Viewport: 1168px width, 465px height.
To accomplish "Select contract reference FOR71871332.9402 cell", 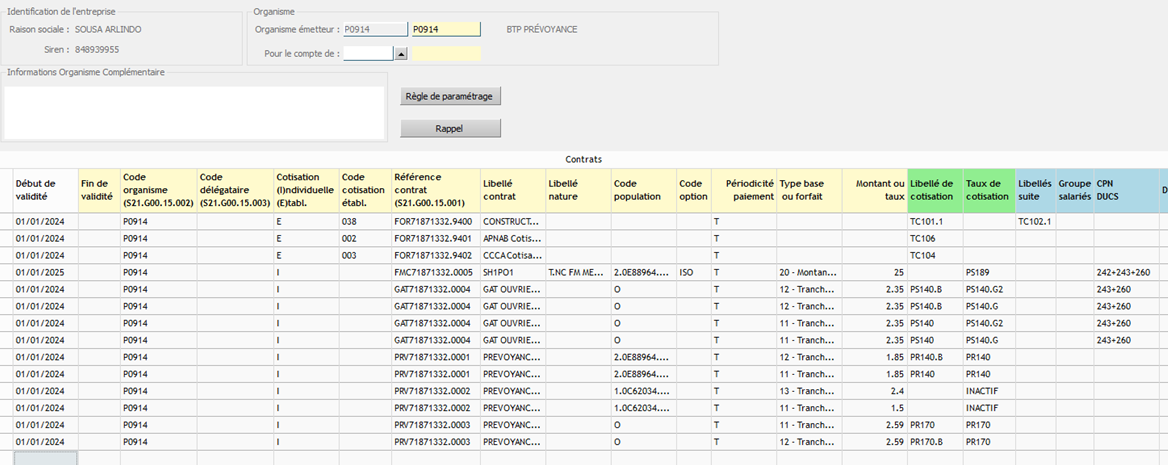I will [437, 256].
